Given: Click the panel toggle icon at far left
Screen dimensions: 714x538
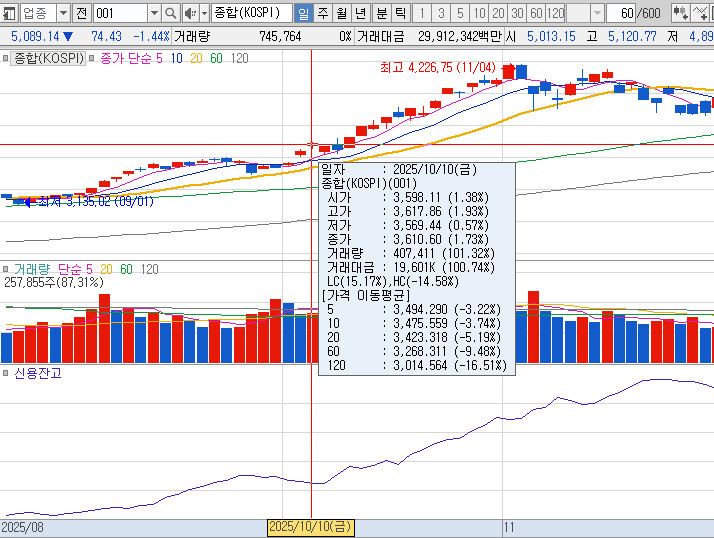Looking at the screenshot, I should (9, 13).
